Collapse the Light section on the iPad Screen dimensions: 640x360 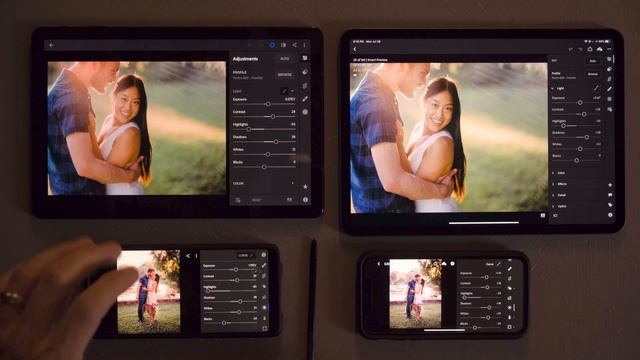(x=553, y=88)
